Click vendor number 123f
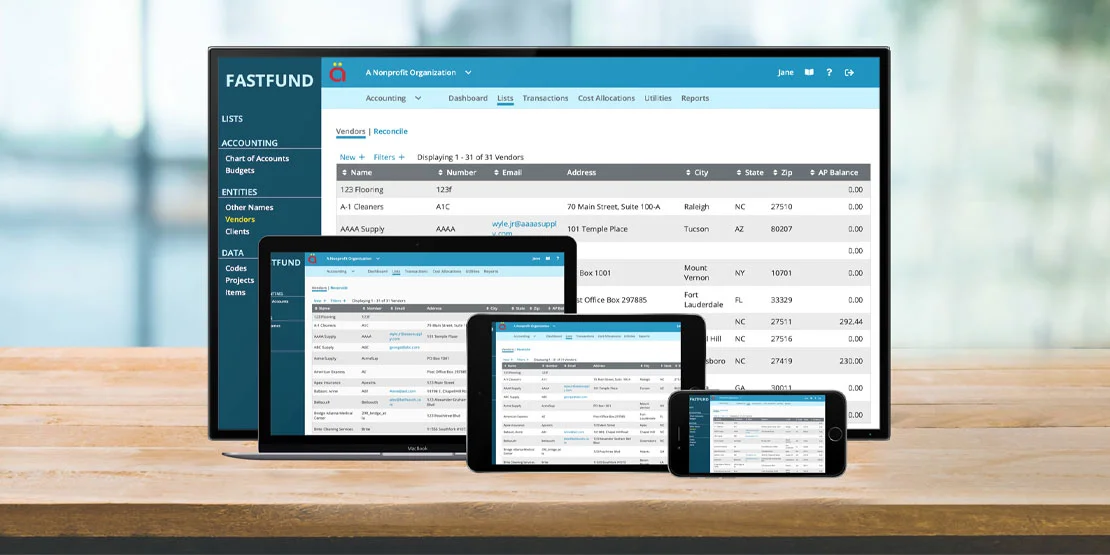The height and width of the screenshot is (555, 1110). pos(445,190)
